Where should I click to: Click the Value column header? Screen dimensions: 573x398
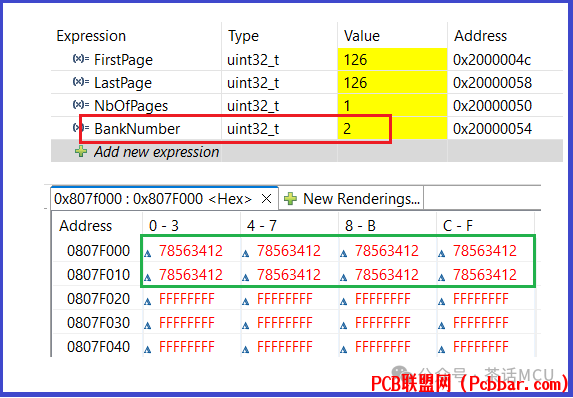coord(362,36)
